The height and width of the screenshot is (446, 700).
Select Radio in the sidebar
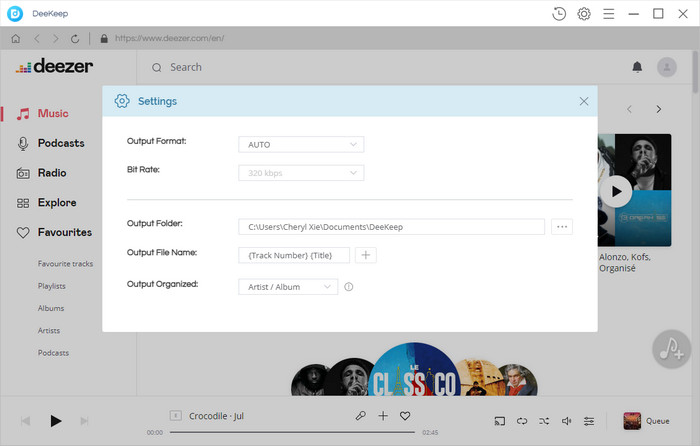[42, 173]
